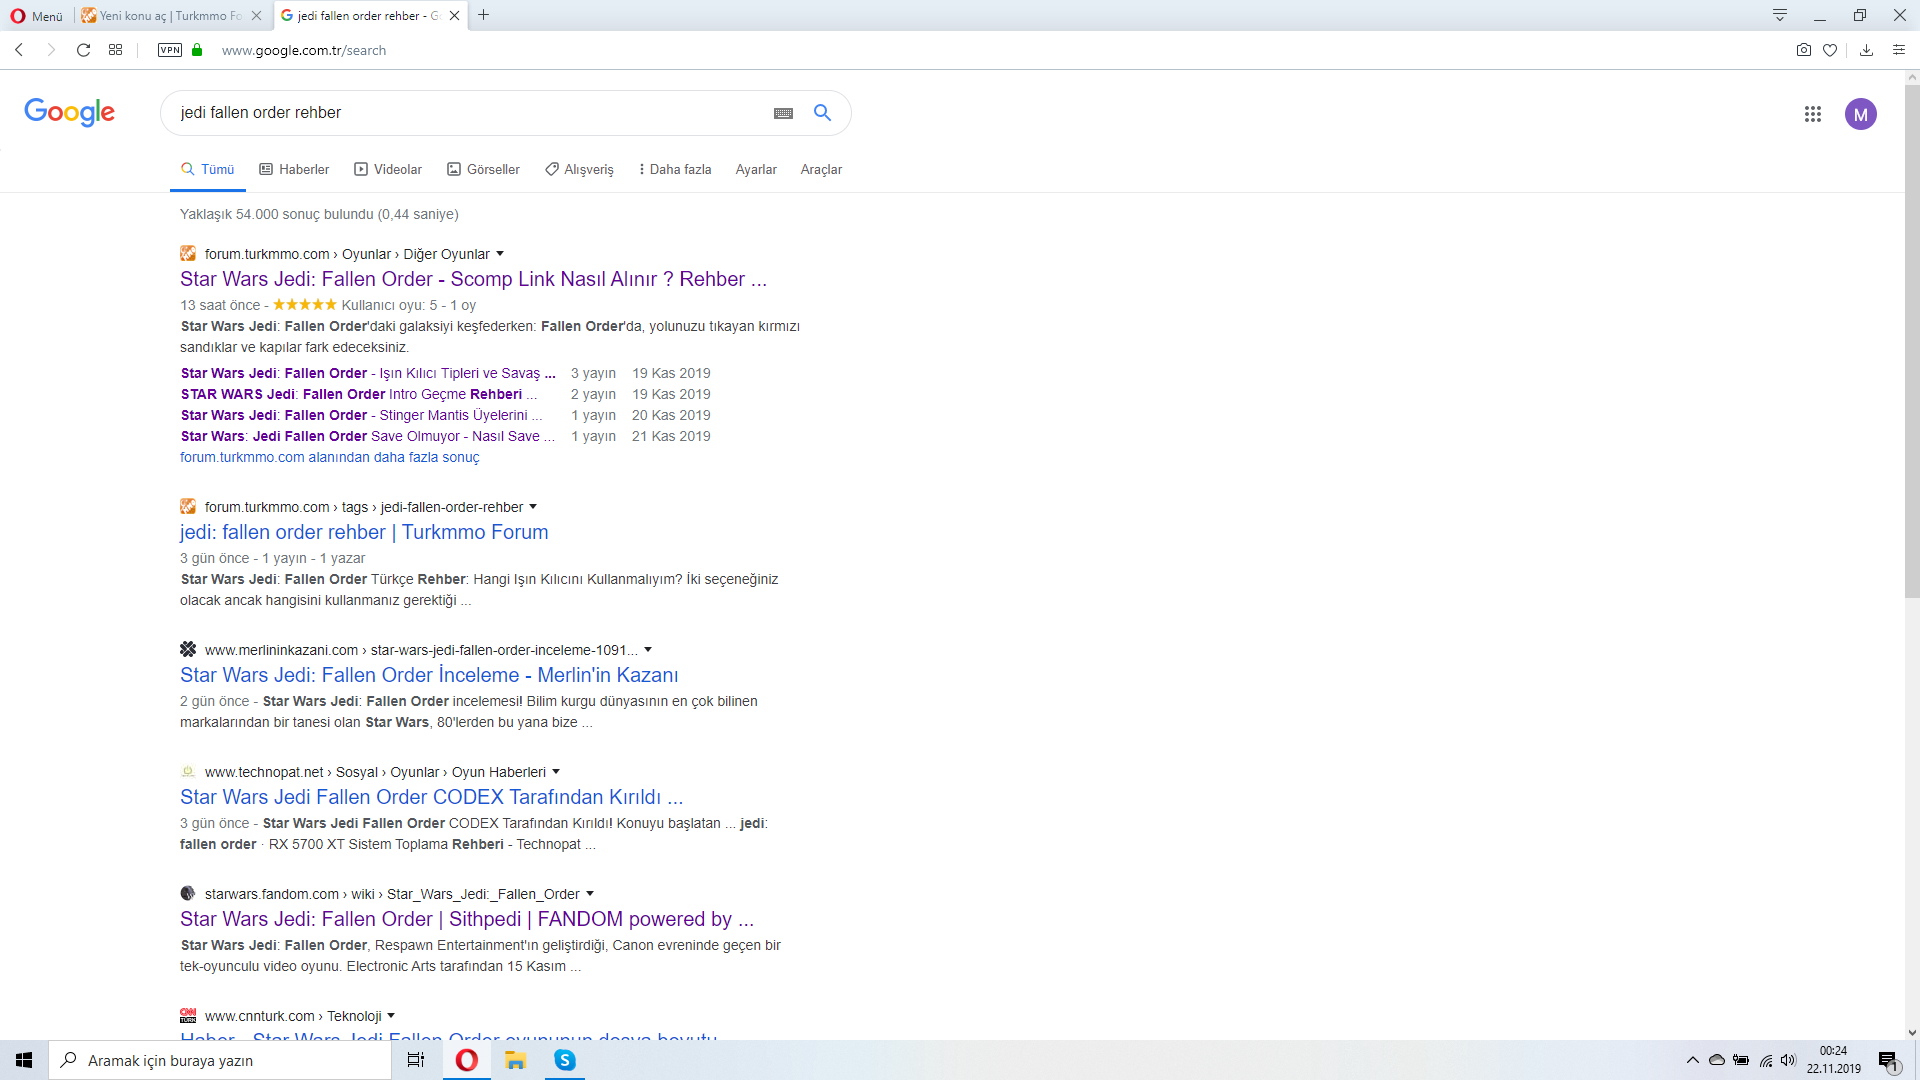Close the Yeni konu aç Turkmmo tab
The width and height of the screenshot is (1920, 1080).
coord(257,16)
